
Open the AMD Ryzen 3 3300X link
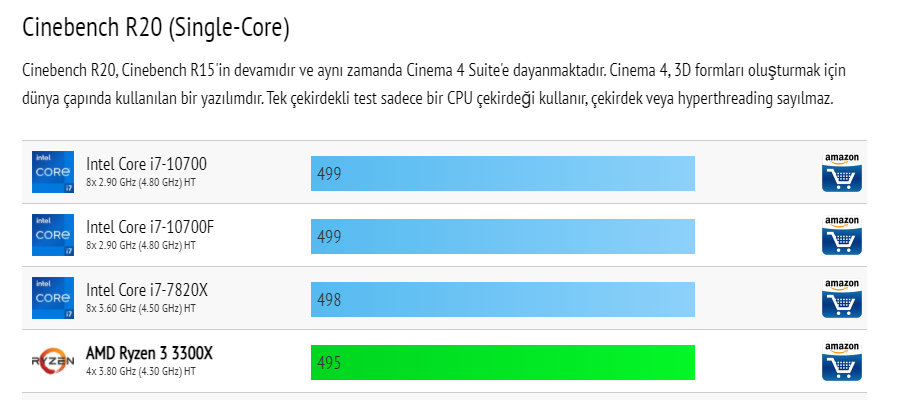pyautogui.click(x=149, y=353)
